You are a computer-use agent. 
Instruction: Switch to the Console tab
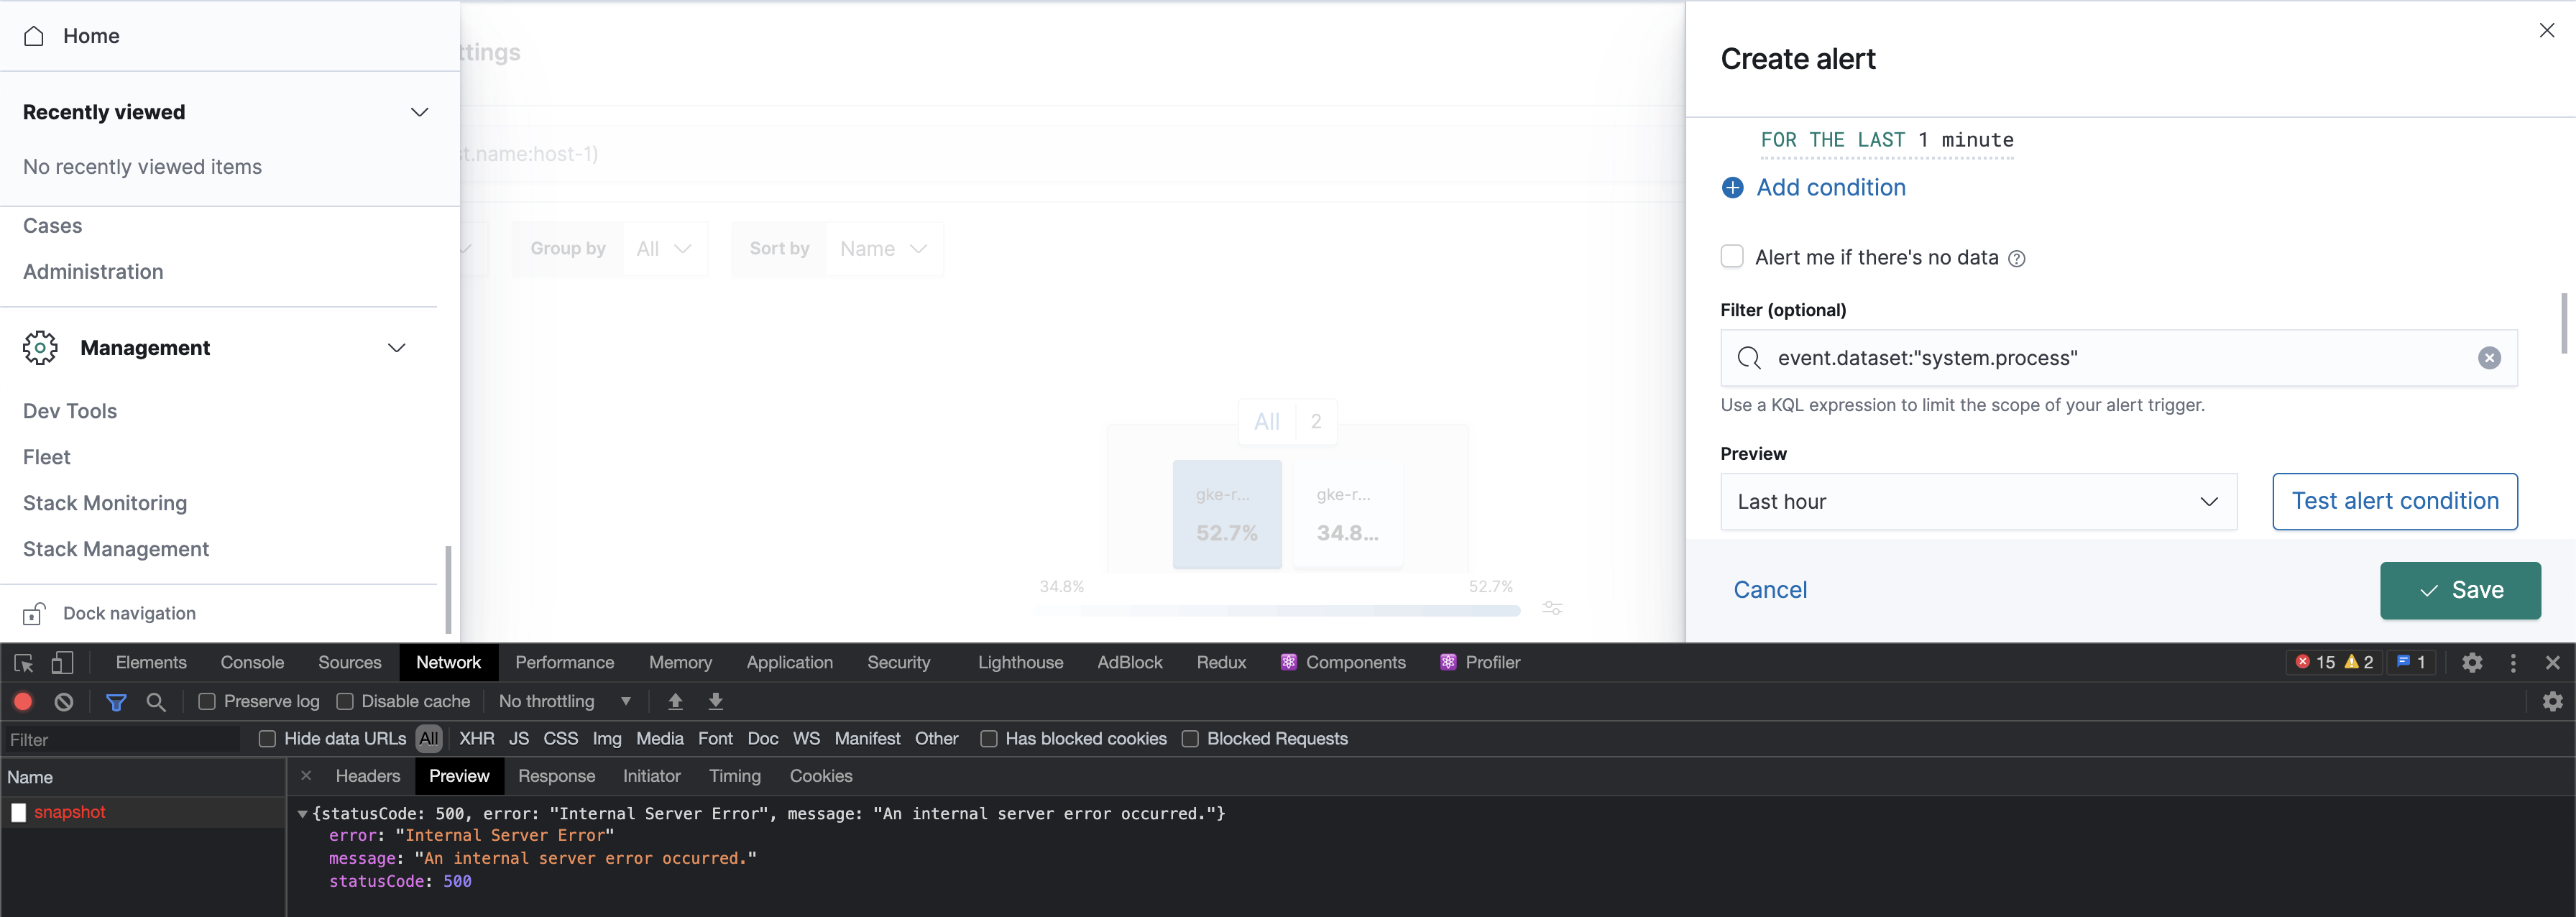251,662
